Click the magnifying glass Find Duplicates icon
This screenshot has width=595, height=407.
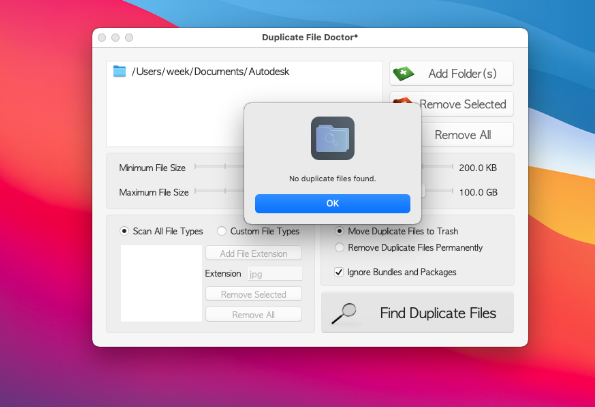344,313
